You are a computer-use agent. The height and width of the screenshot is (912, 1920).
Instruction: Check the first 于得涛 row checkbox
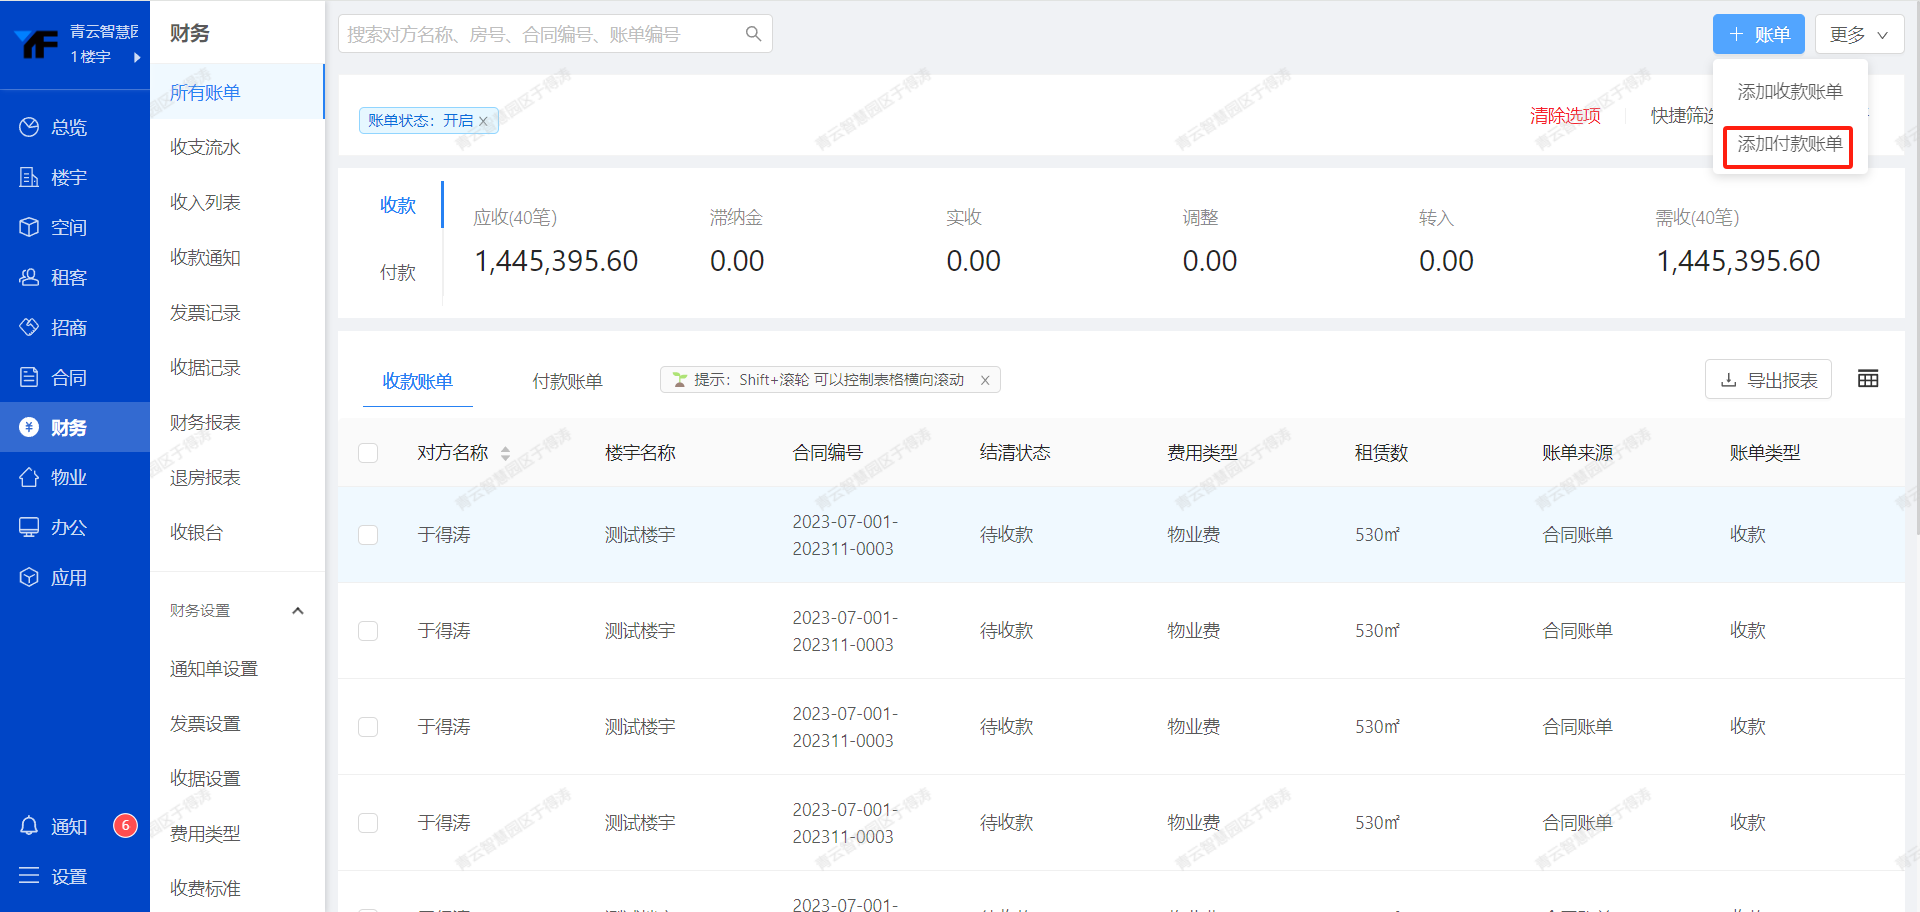click(x=368, y=535)
